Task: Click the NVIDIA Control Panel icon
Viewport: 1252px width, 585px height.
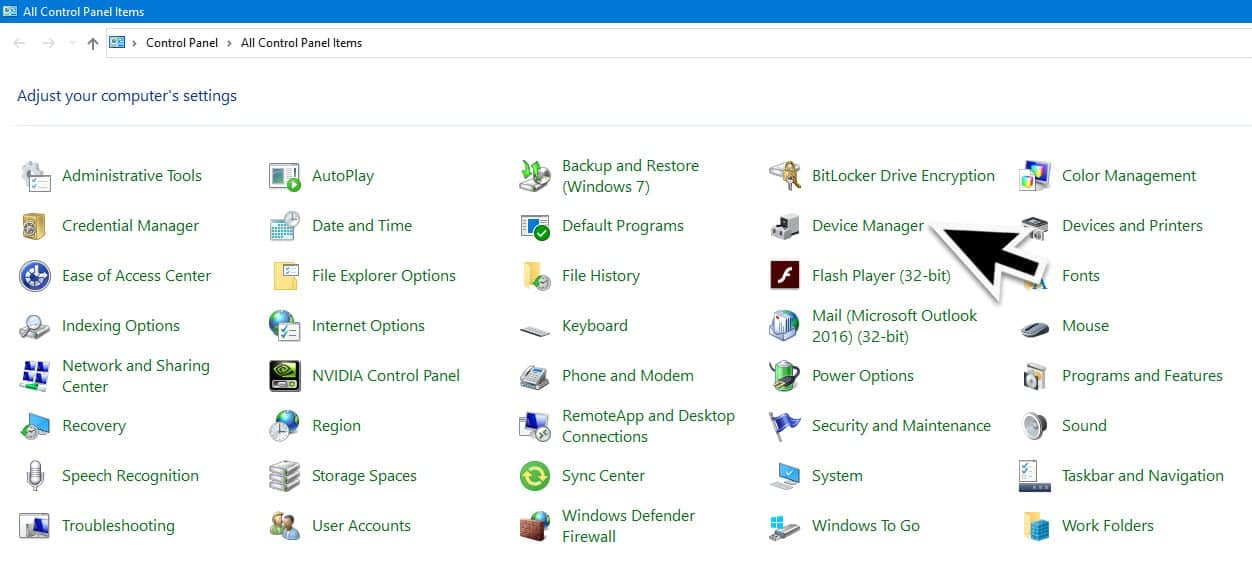Action: (x=285, y=376)
